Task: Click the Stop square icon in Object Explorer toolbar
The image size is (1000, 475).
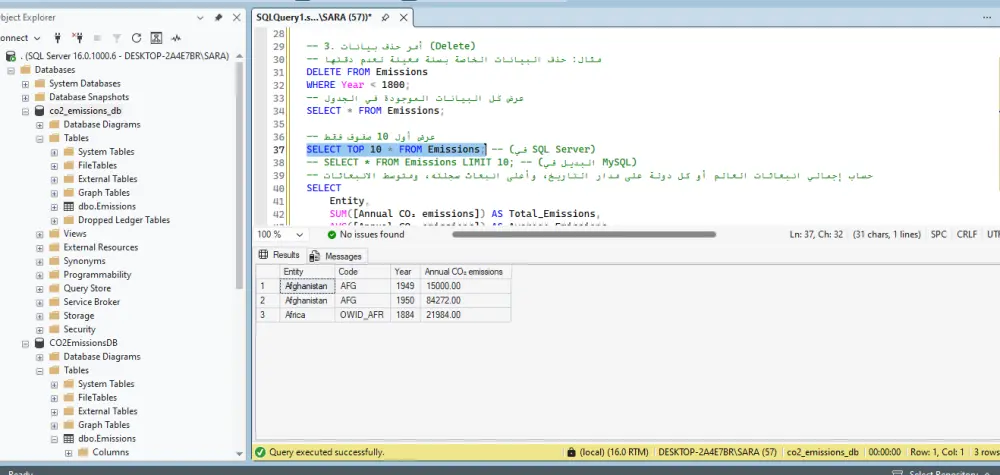Action: pyautogui.click(x=98, y=38)
